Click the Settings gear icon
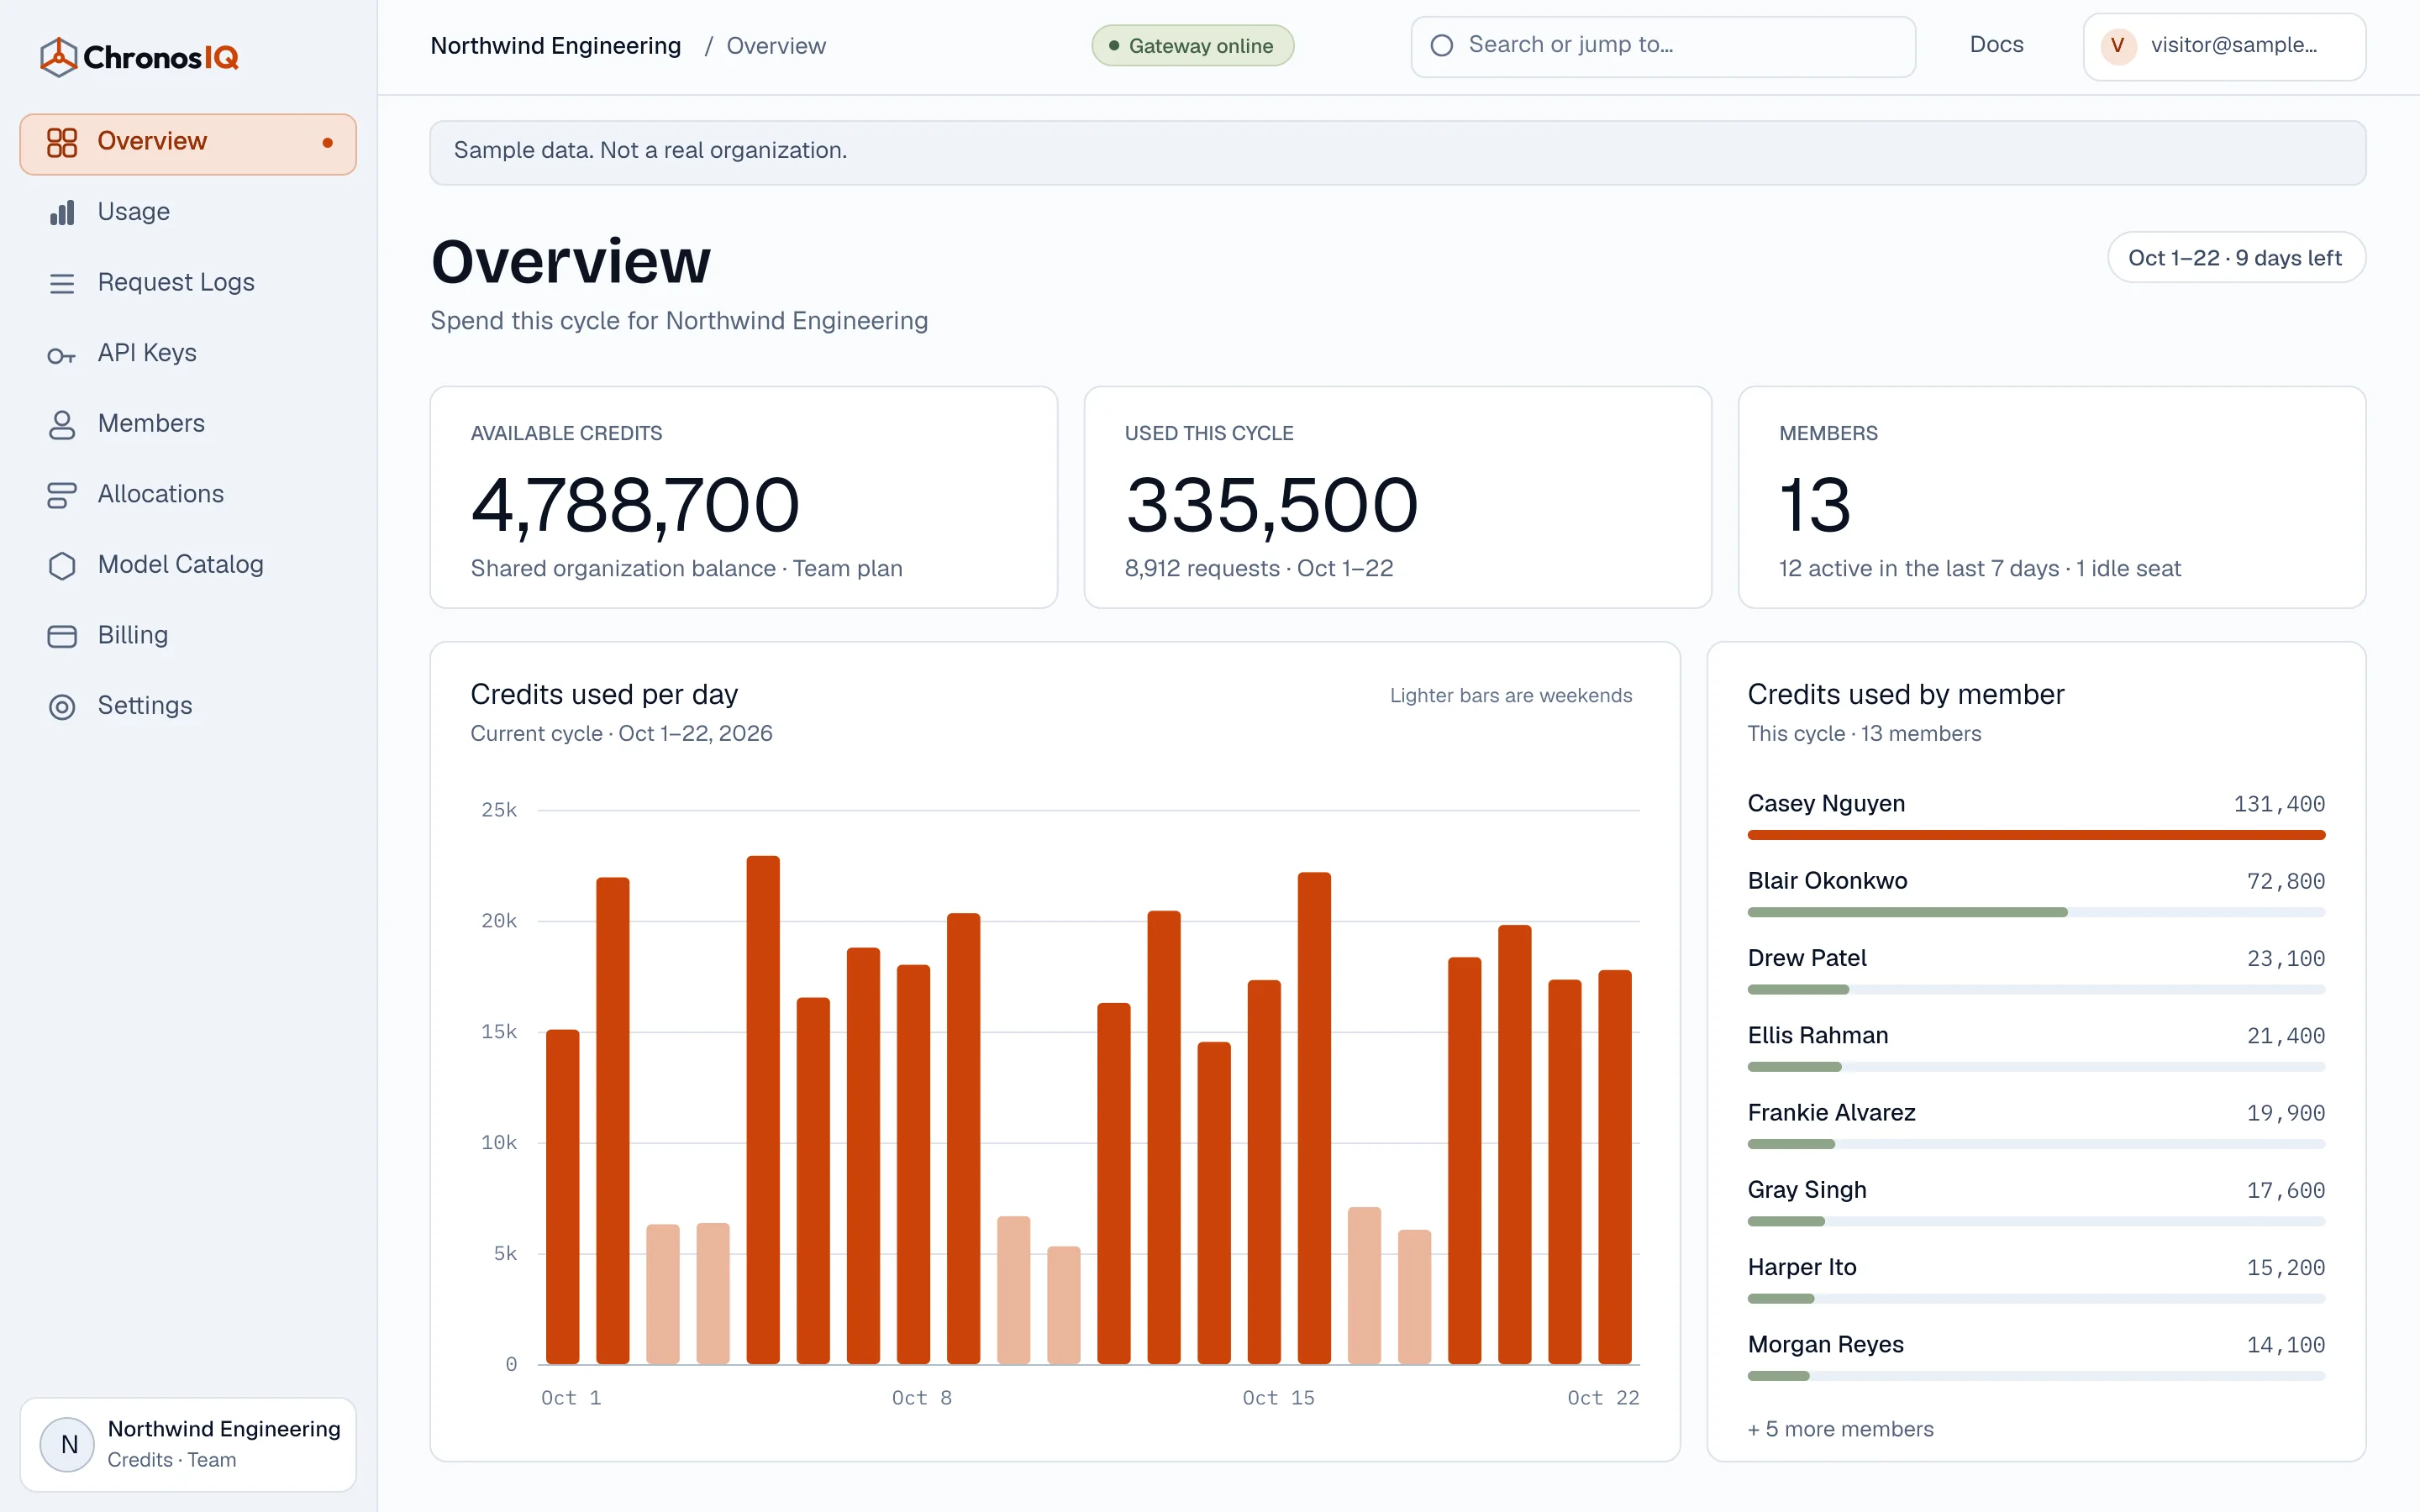The height and width of the screenshot is (1512, 2420). point(62,706)
